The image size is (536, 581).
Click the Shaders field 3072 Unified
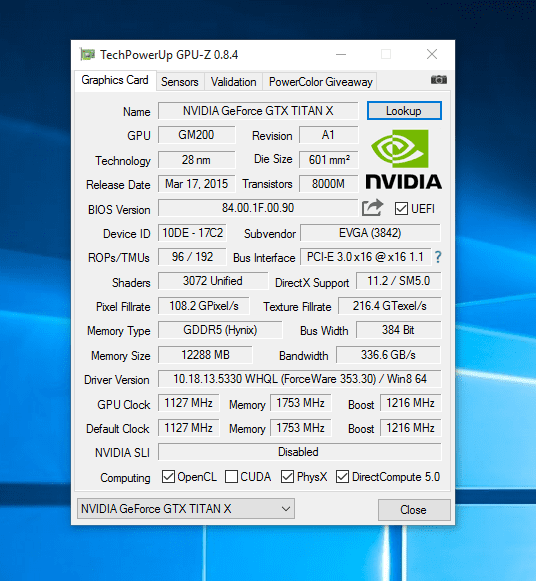213,281
